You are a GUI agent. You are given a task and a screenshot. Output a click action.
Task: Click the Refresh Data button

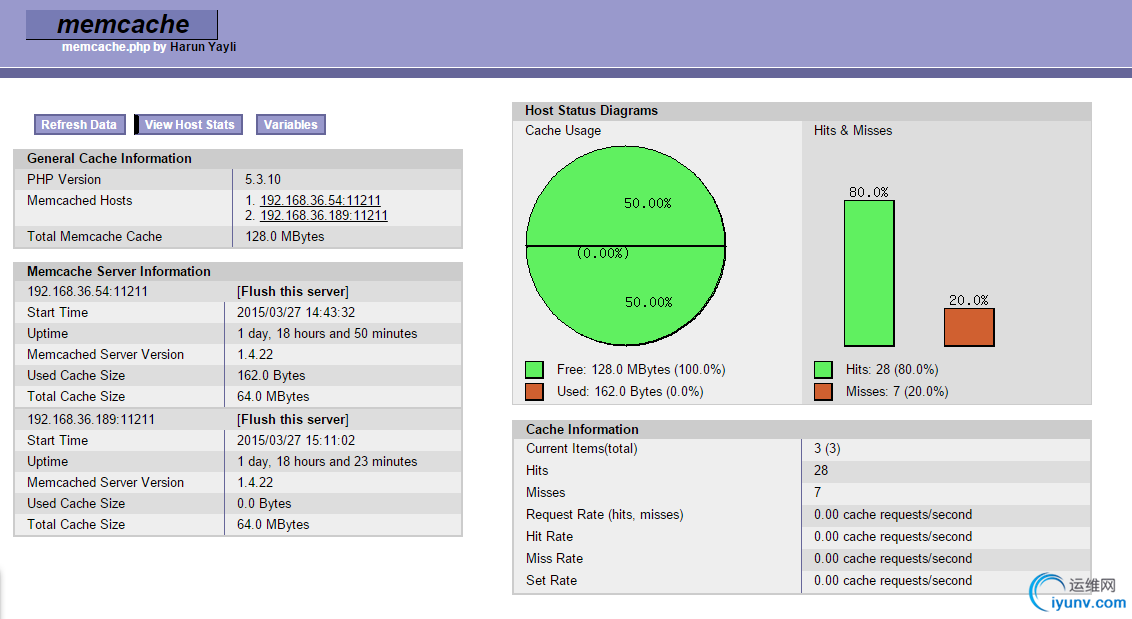(79, 125)
